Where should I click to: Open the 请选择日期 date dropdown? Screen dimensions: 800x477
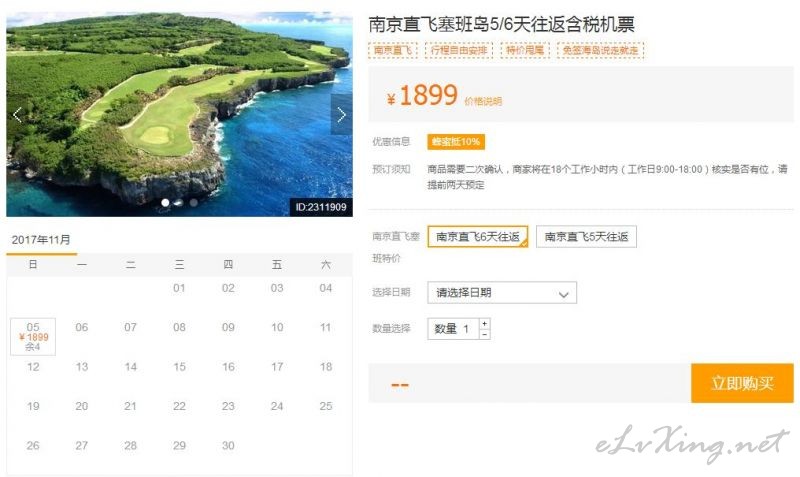pos(502,293)
